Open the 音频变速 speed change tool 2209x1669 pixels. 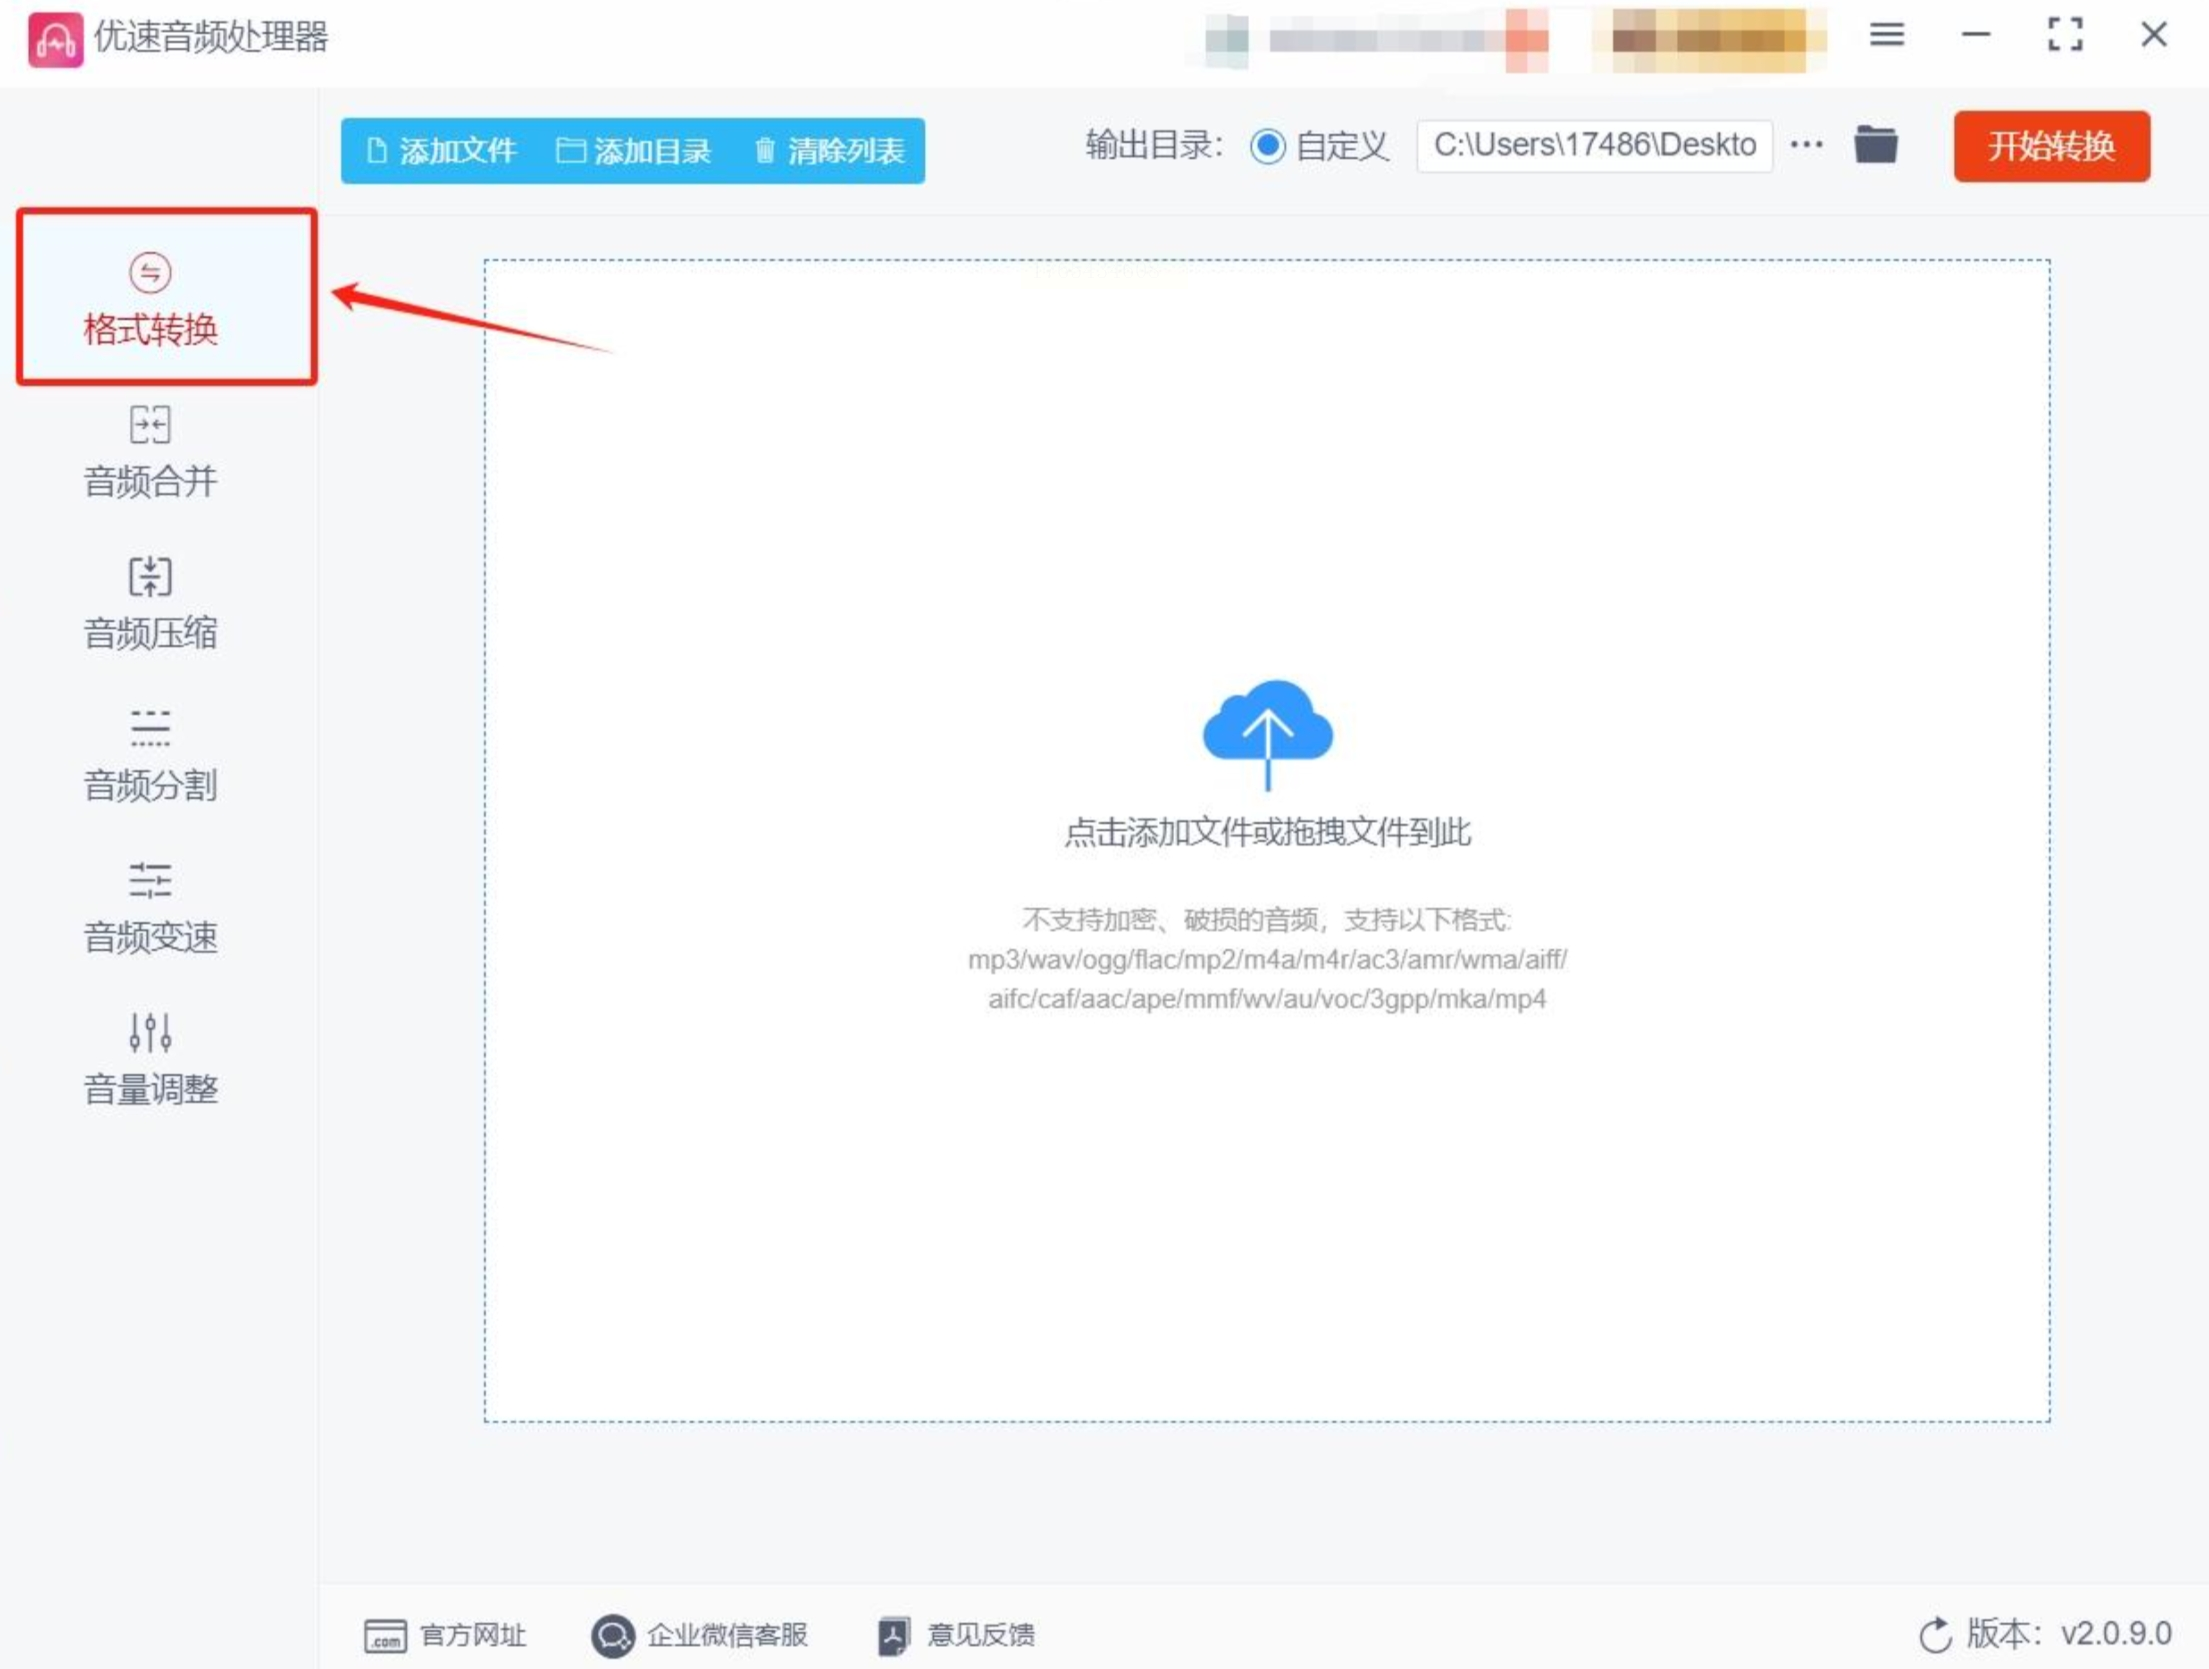(150, 908)
